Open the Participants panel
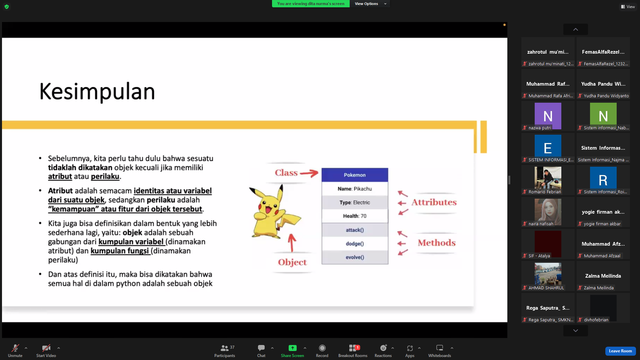640x360 pixels. (225, 350)
